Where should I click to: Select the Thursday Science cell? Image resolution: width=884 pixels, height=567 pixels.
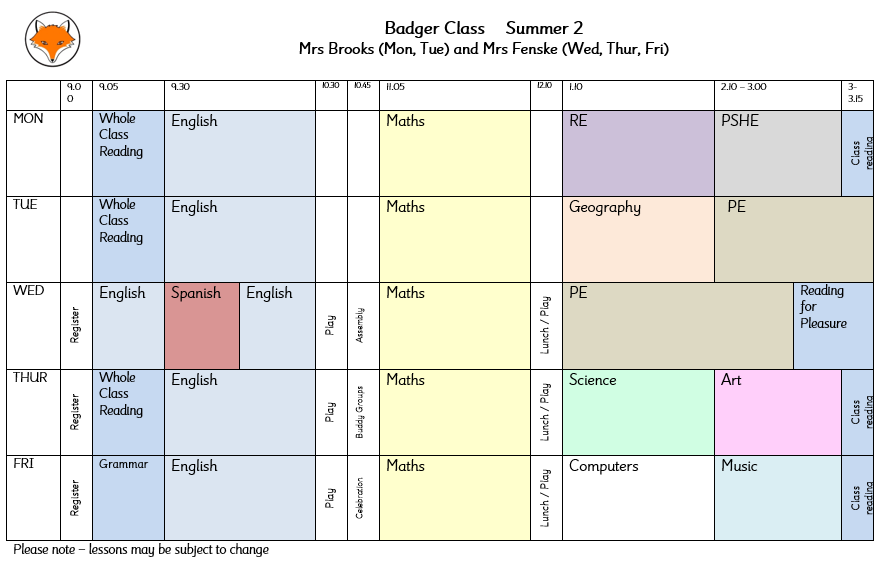pos(638,413)
